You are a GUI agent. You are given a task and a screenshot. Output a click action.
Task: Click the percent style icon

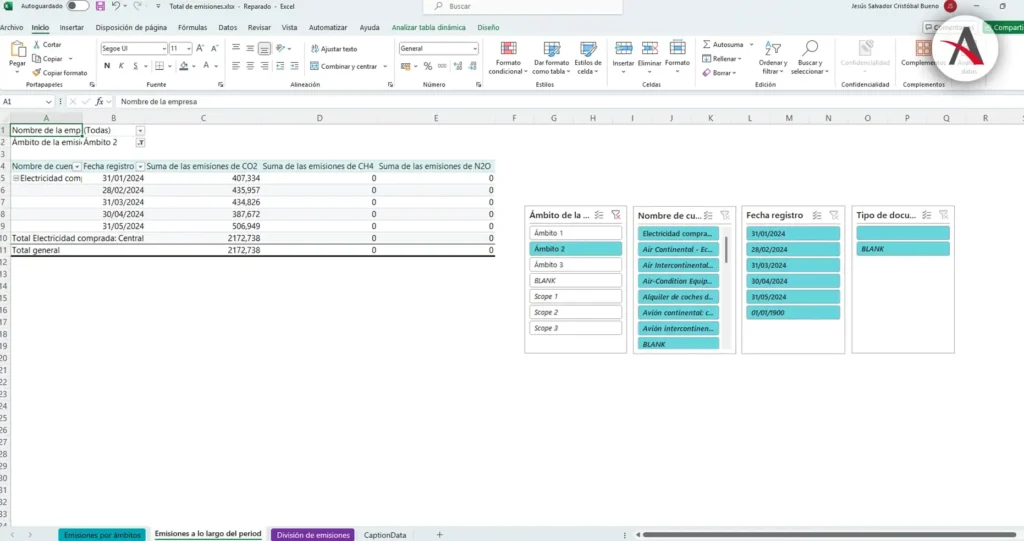pos(427,66)
